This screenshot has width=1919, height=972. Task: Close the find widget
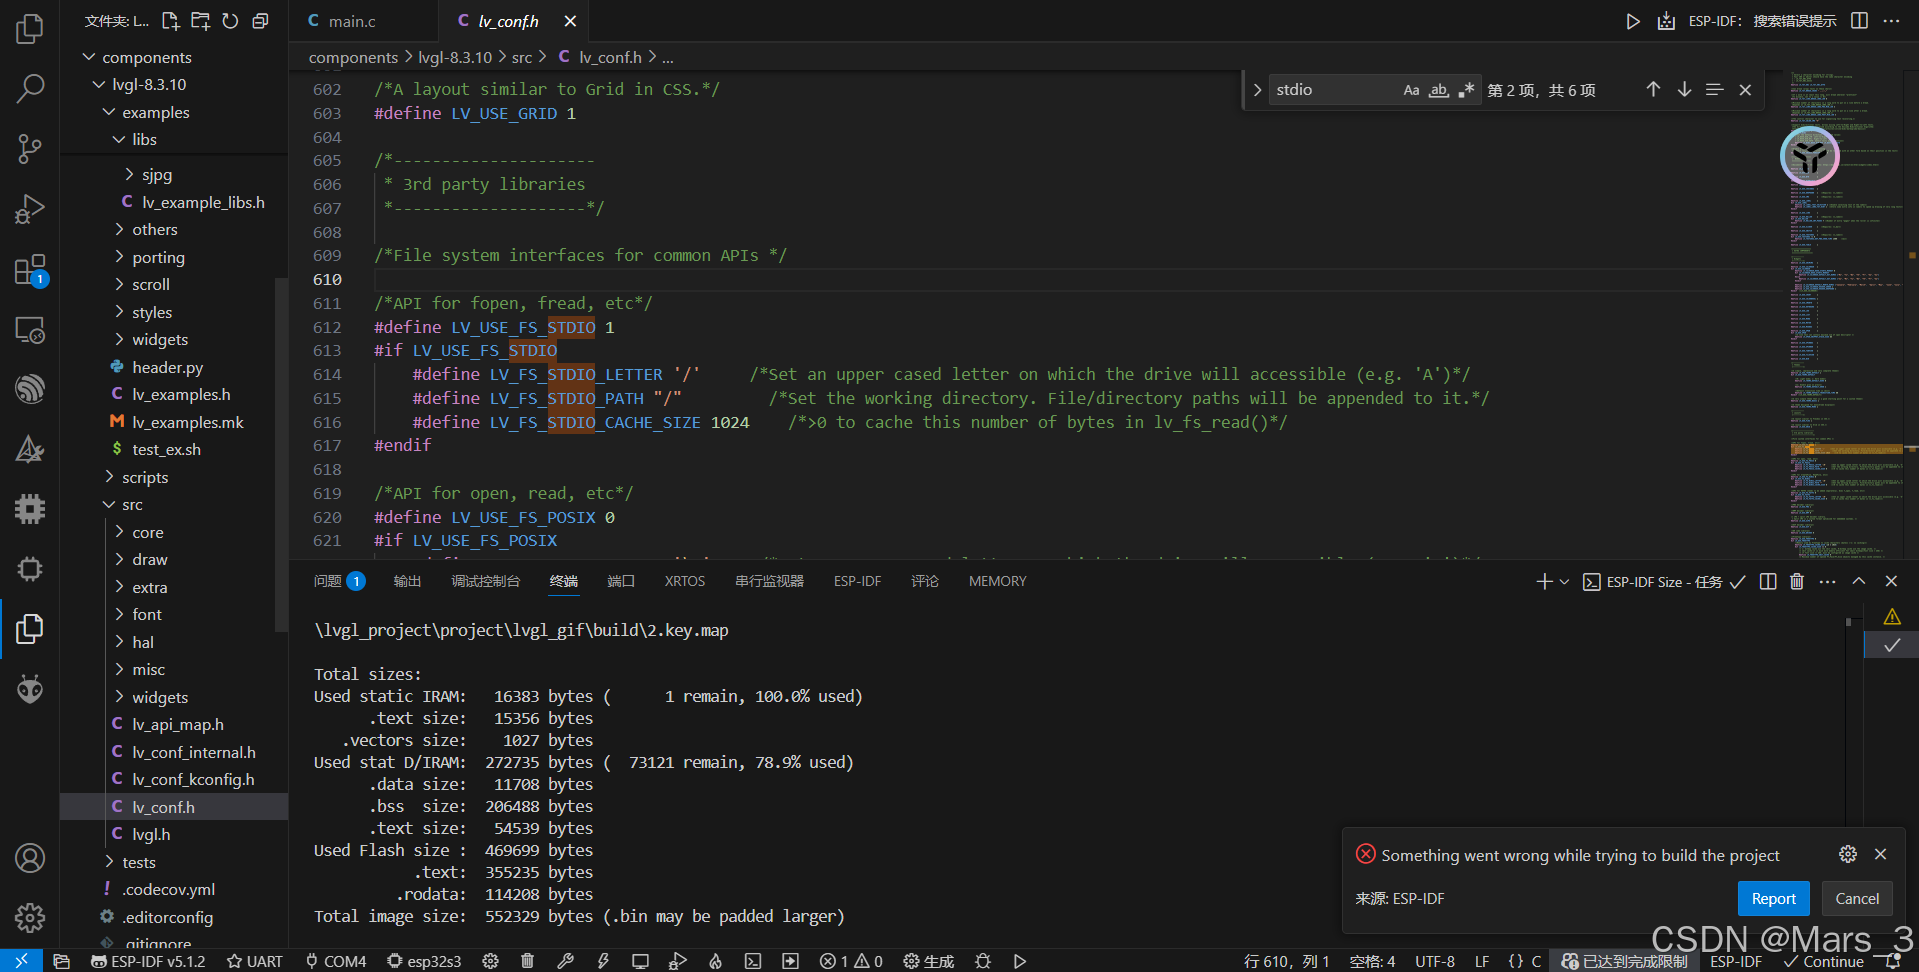1745,90
